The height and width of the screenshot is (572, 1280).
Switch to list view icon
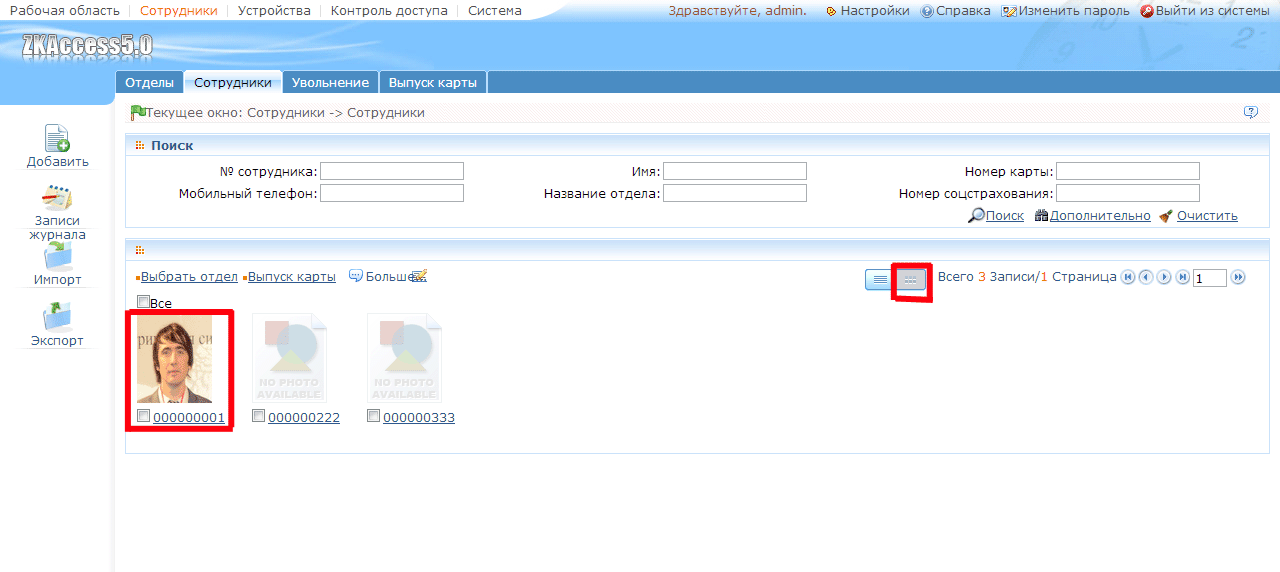[880, 280]
